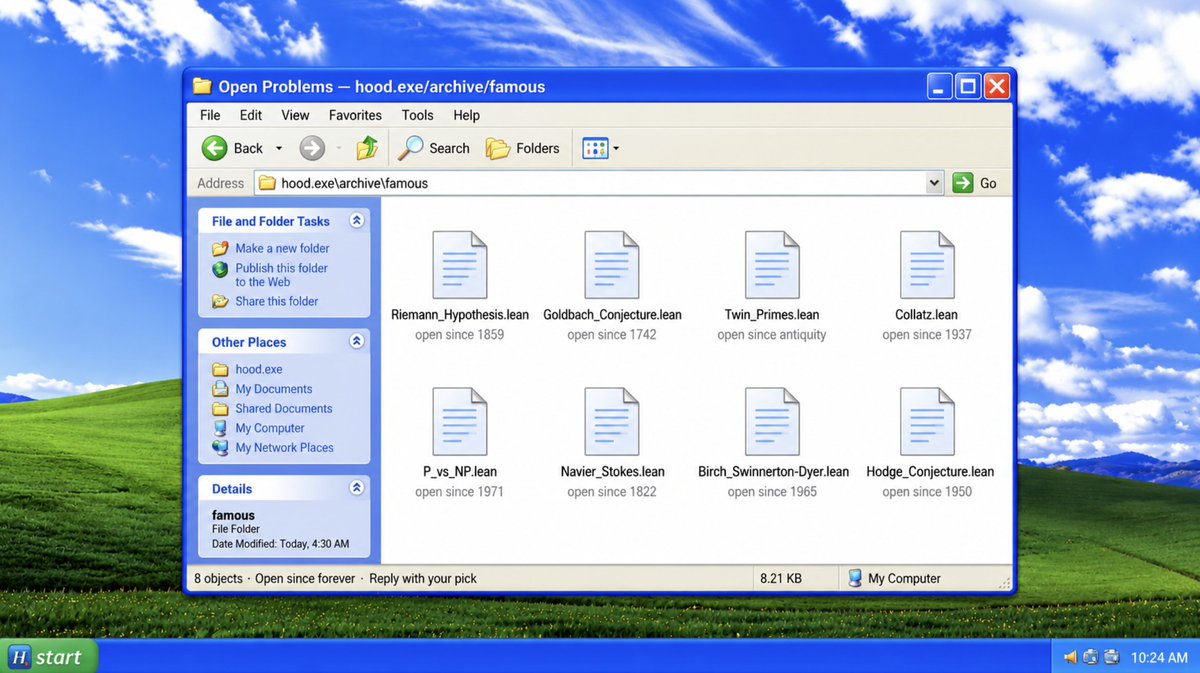Pick the Hodge_Conjecture.lean file icon

coord(927,422)
